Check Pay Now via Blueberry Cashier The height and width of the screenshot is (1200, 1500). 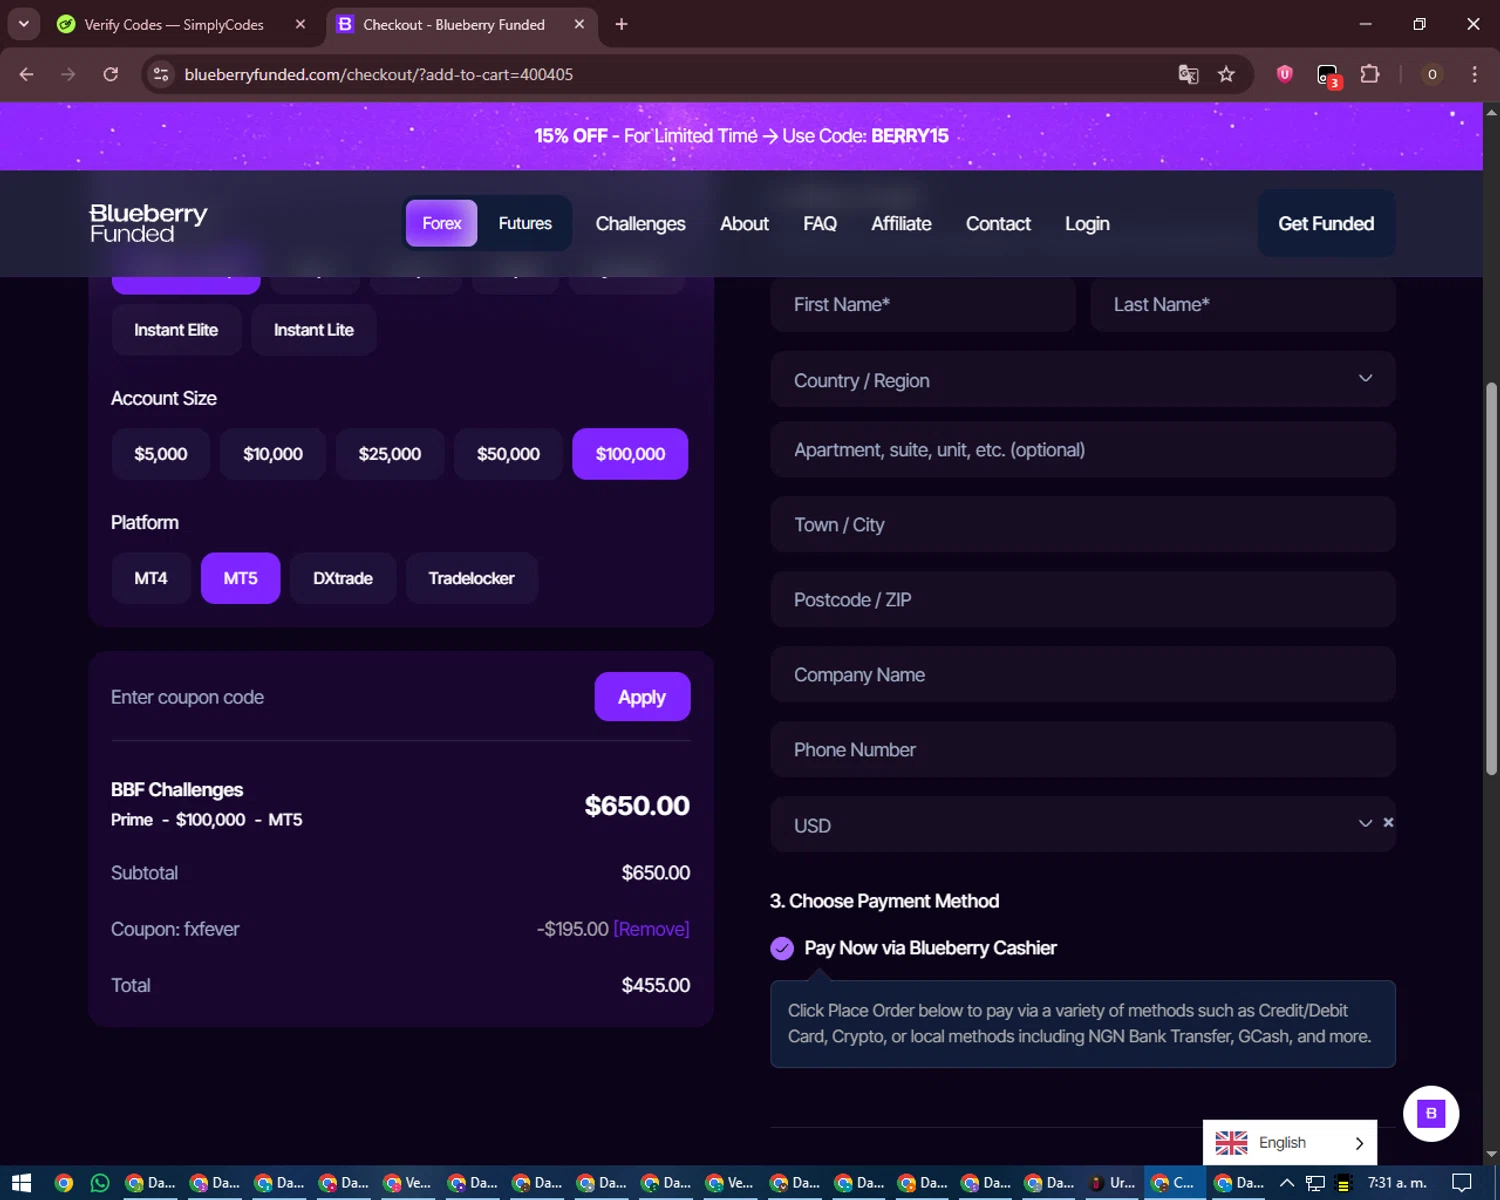click(782, 948)
